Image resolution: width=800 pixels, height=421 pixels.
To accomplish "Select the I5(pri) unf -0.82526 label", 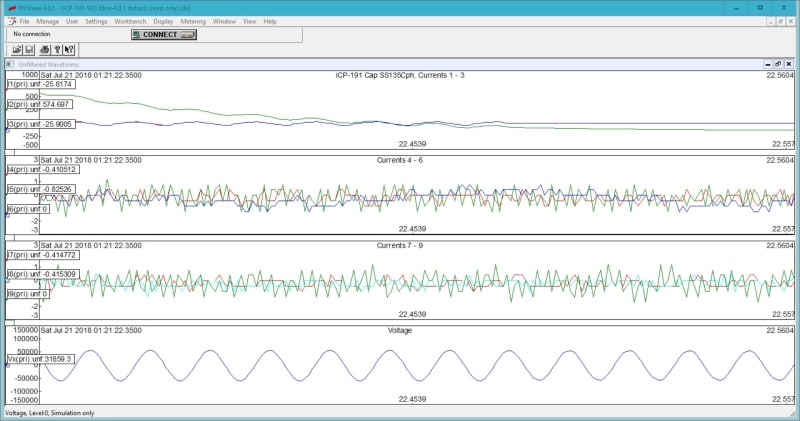I will coord(41,189).
